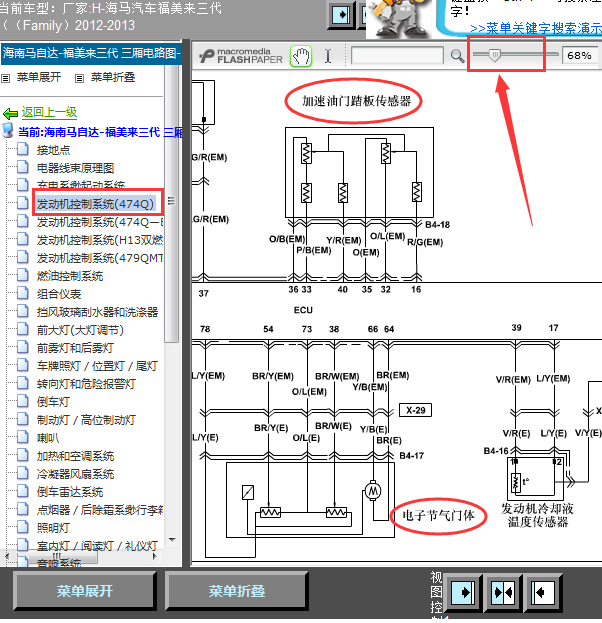Click the document icon beside 电器线束原理图
The image size is (602, 623).
[x=23, y=167]
